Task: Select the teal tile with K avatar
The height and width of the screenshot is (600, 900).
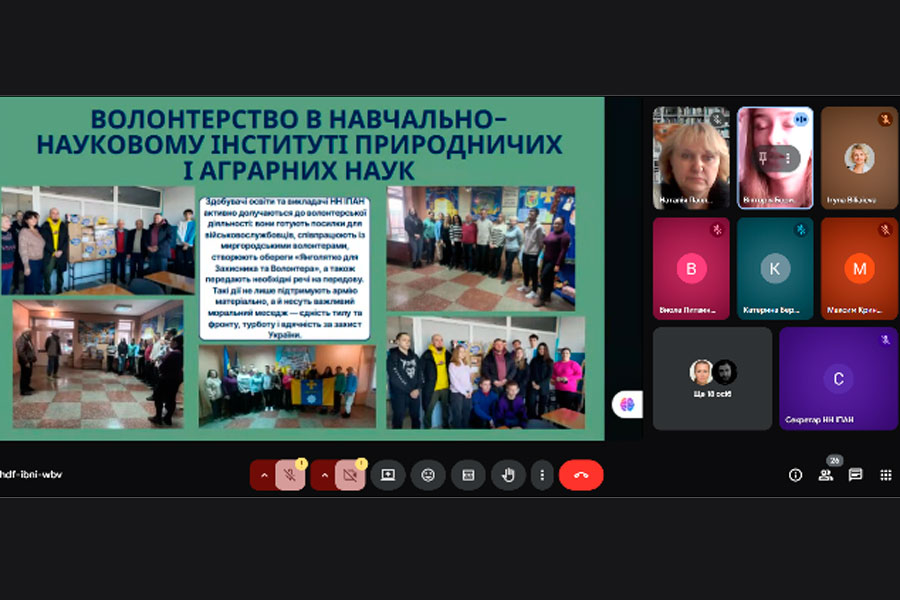Action: pyautogui.click(x=775, y=268)
